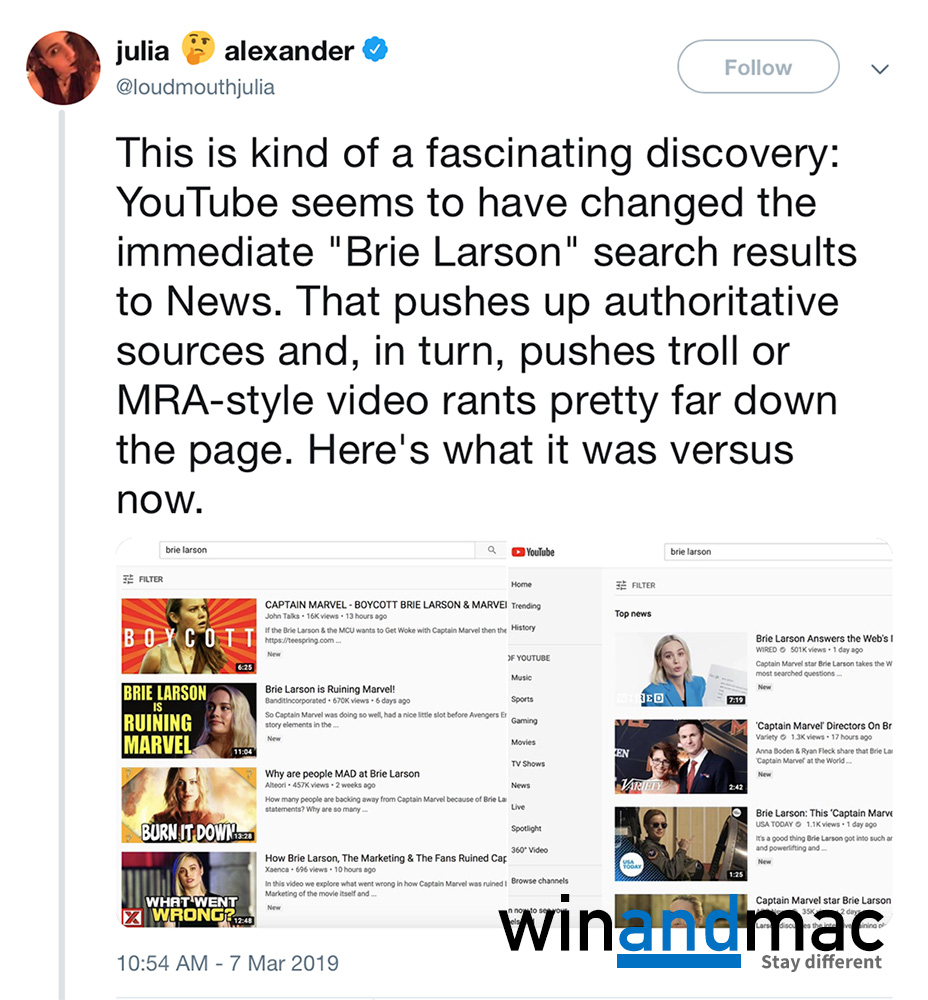Viewport: 928px width, 1000px height.
Task: Open the WIRED Brie Larson video thumbnail
Action: click(681, 669)
